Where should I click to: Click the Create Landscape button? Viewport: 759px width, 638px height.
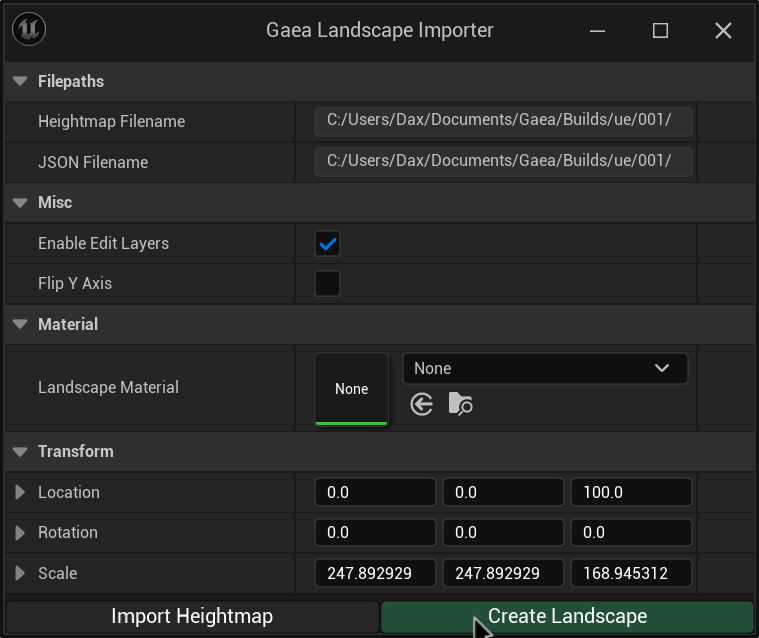click(567, 617)
